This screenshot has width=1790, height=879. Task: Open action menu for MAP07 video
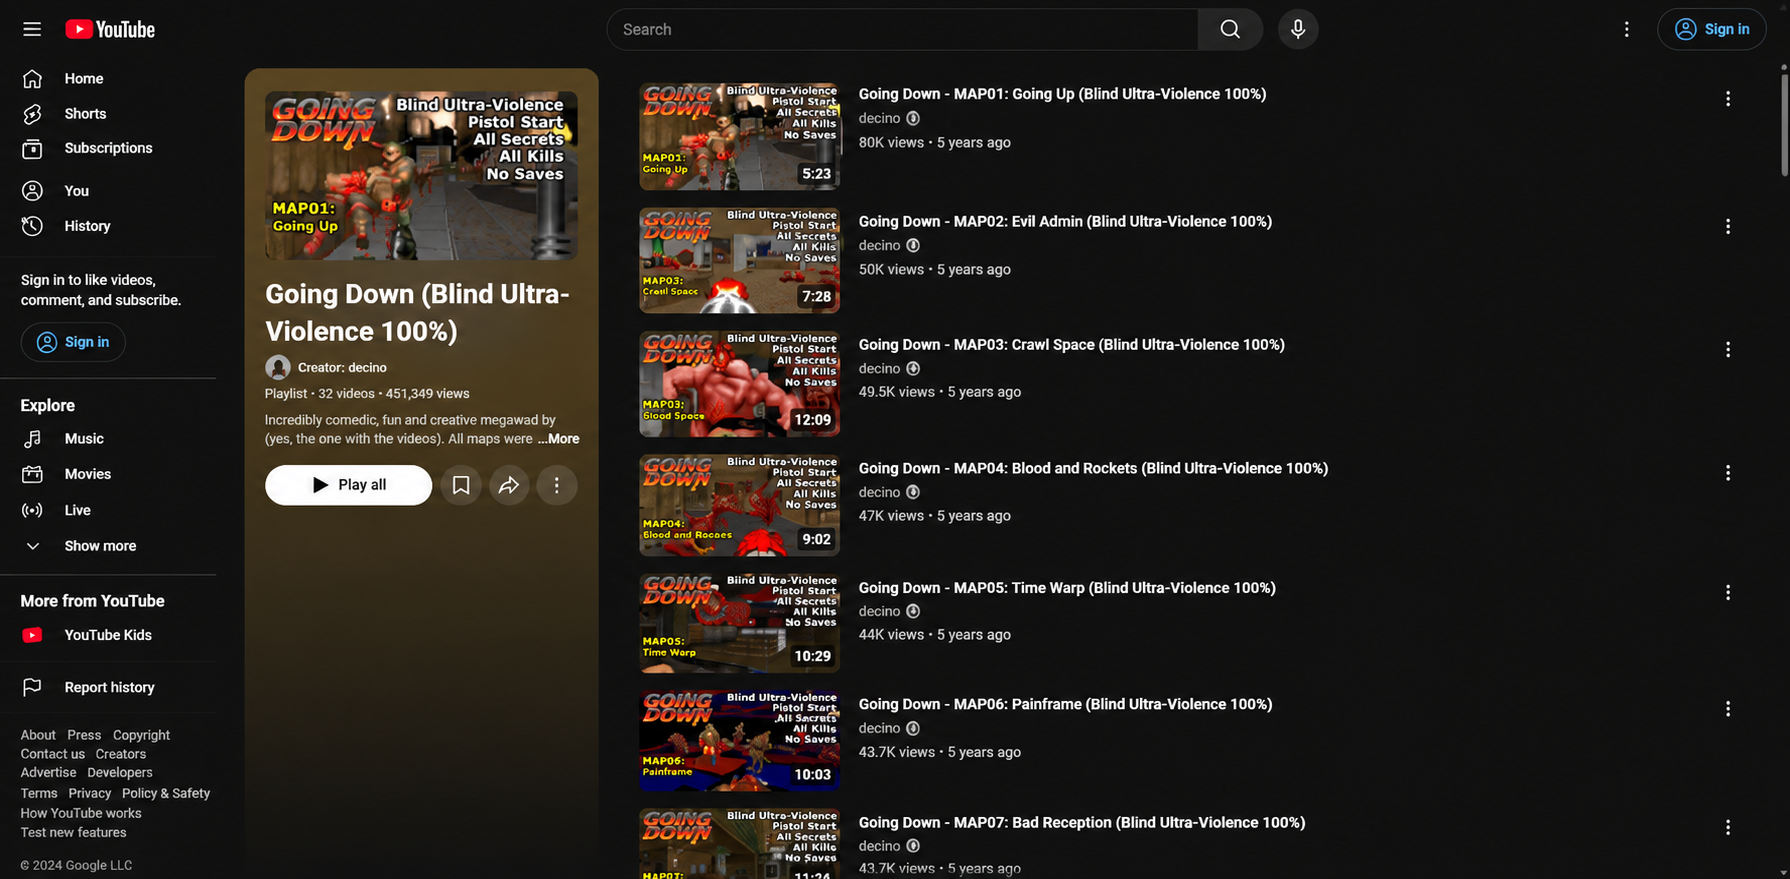pos(1728,828)
